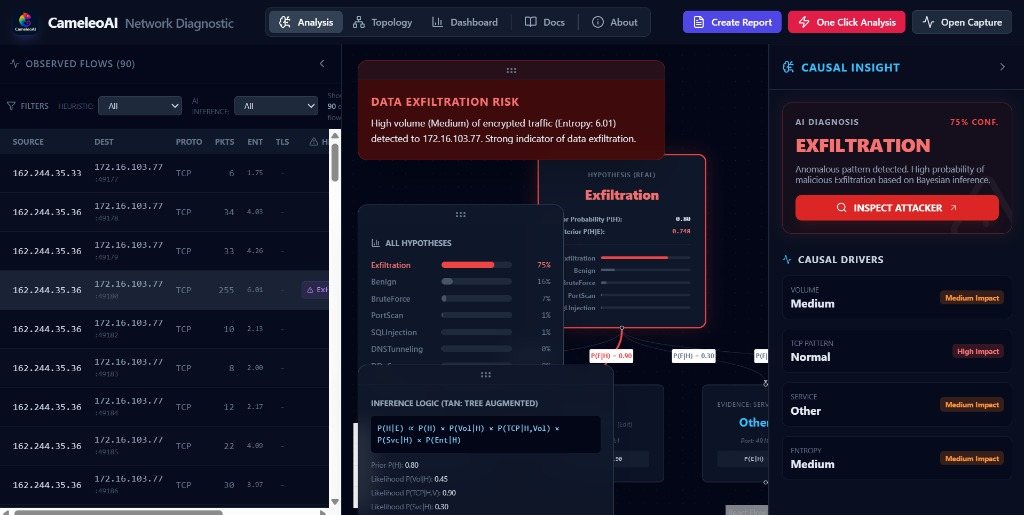
Task: Click the TCP Pattern Normal driver card
Action: [897, 351]
